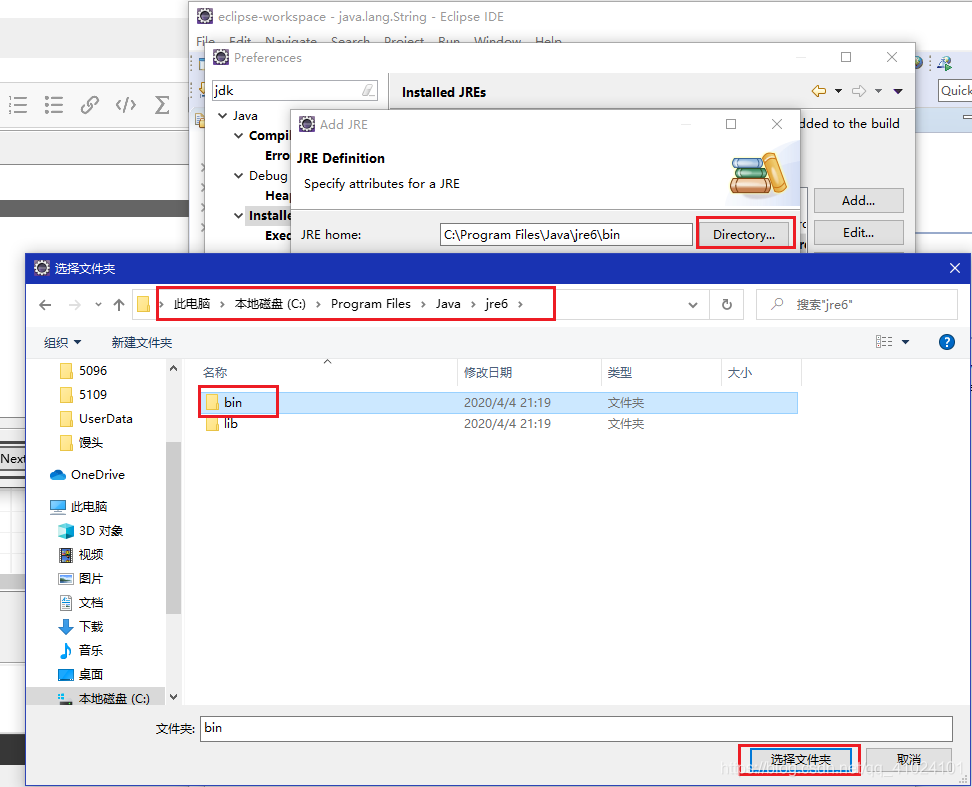Go up one folder level
This screenshot has height=787, width=972.
pos(119,304)
